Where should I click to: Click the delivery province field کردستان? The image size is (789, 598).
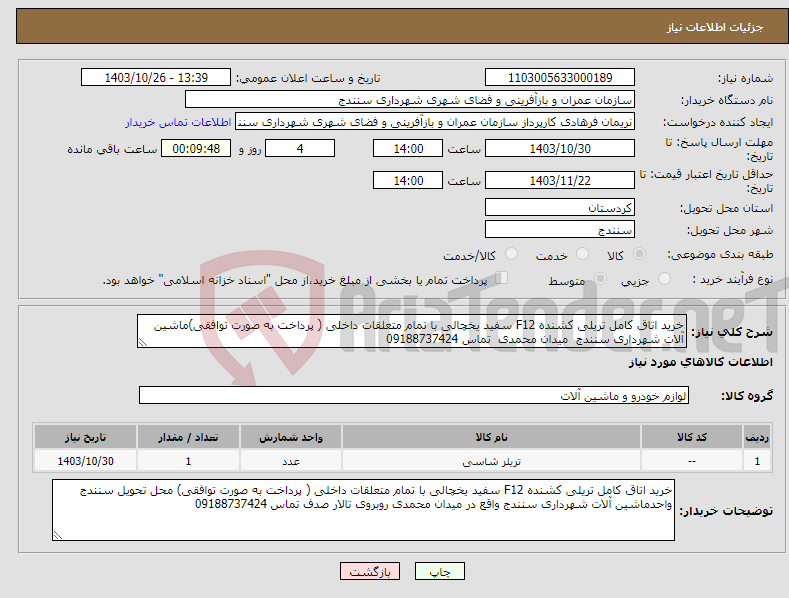pyautogui.click(x=560, y=207)
